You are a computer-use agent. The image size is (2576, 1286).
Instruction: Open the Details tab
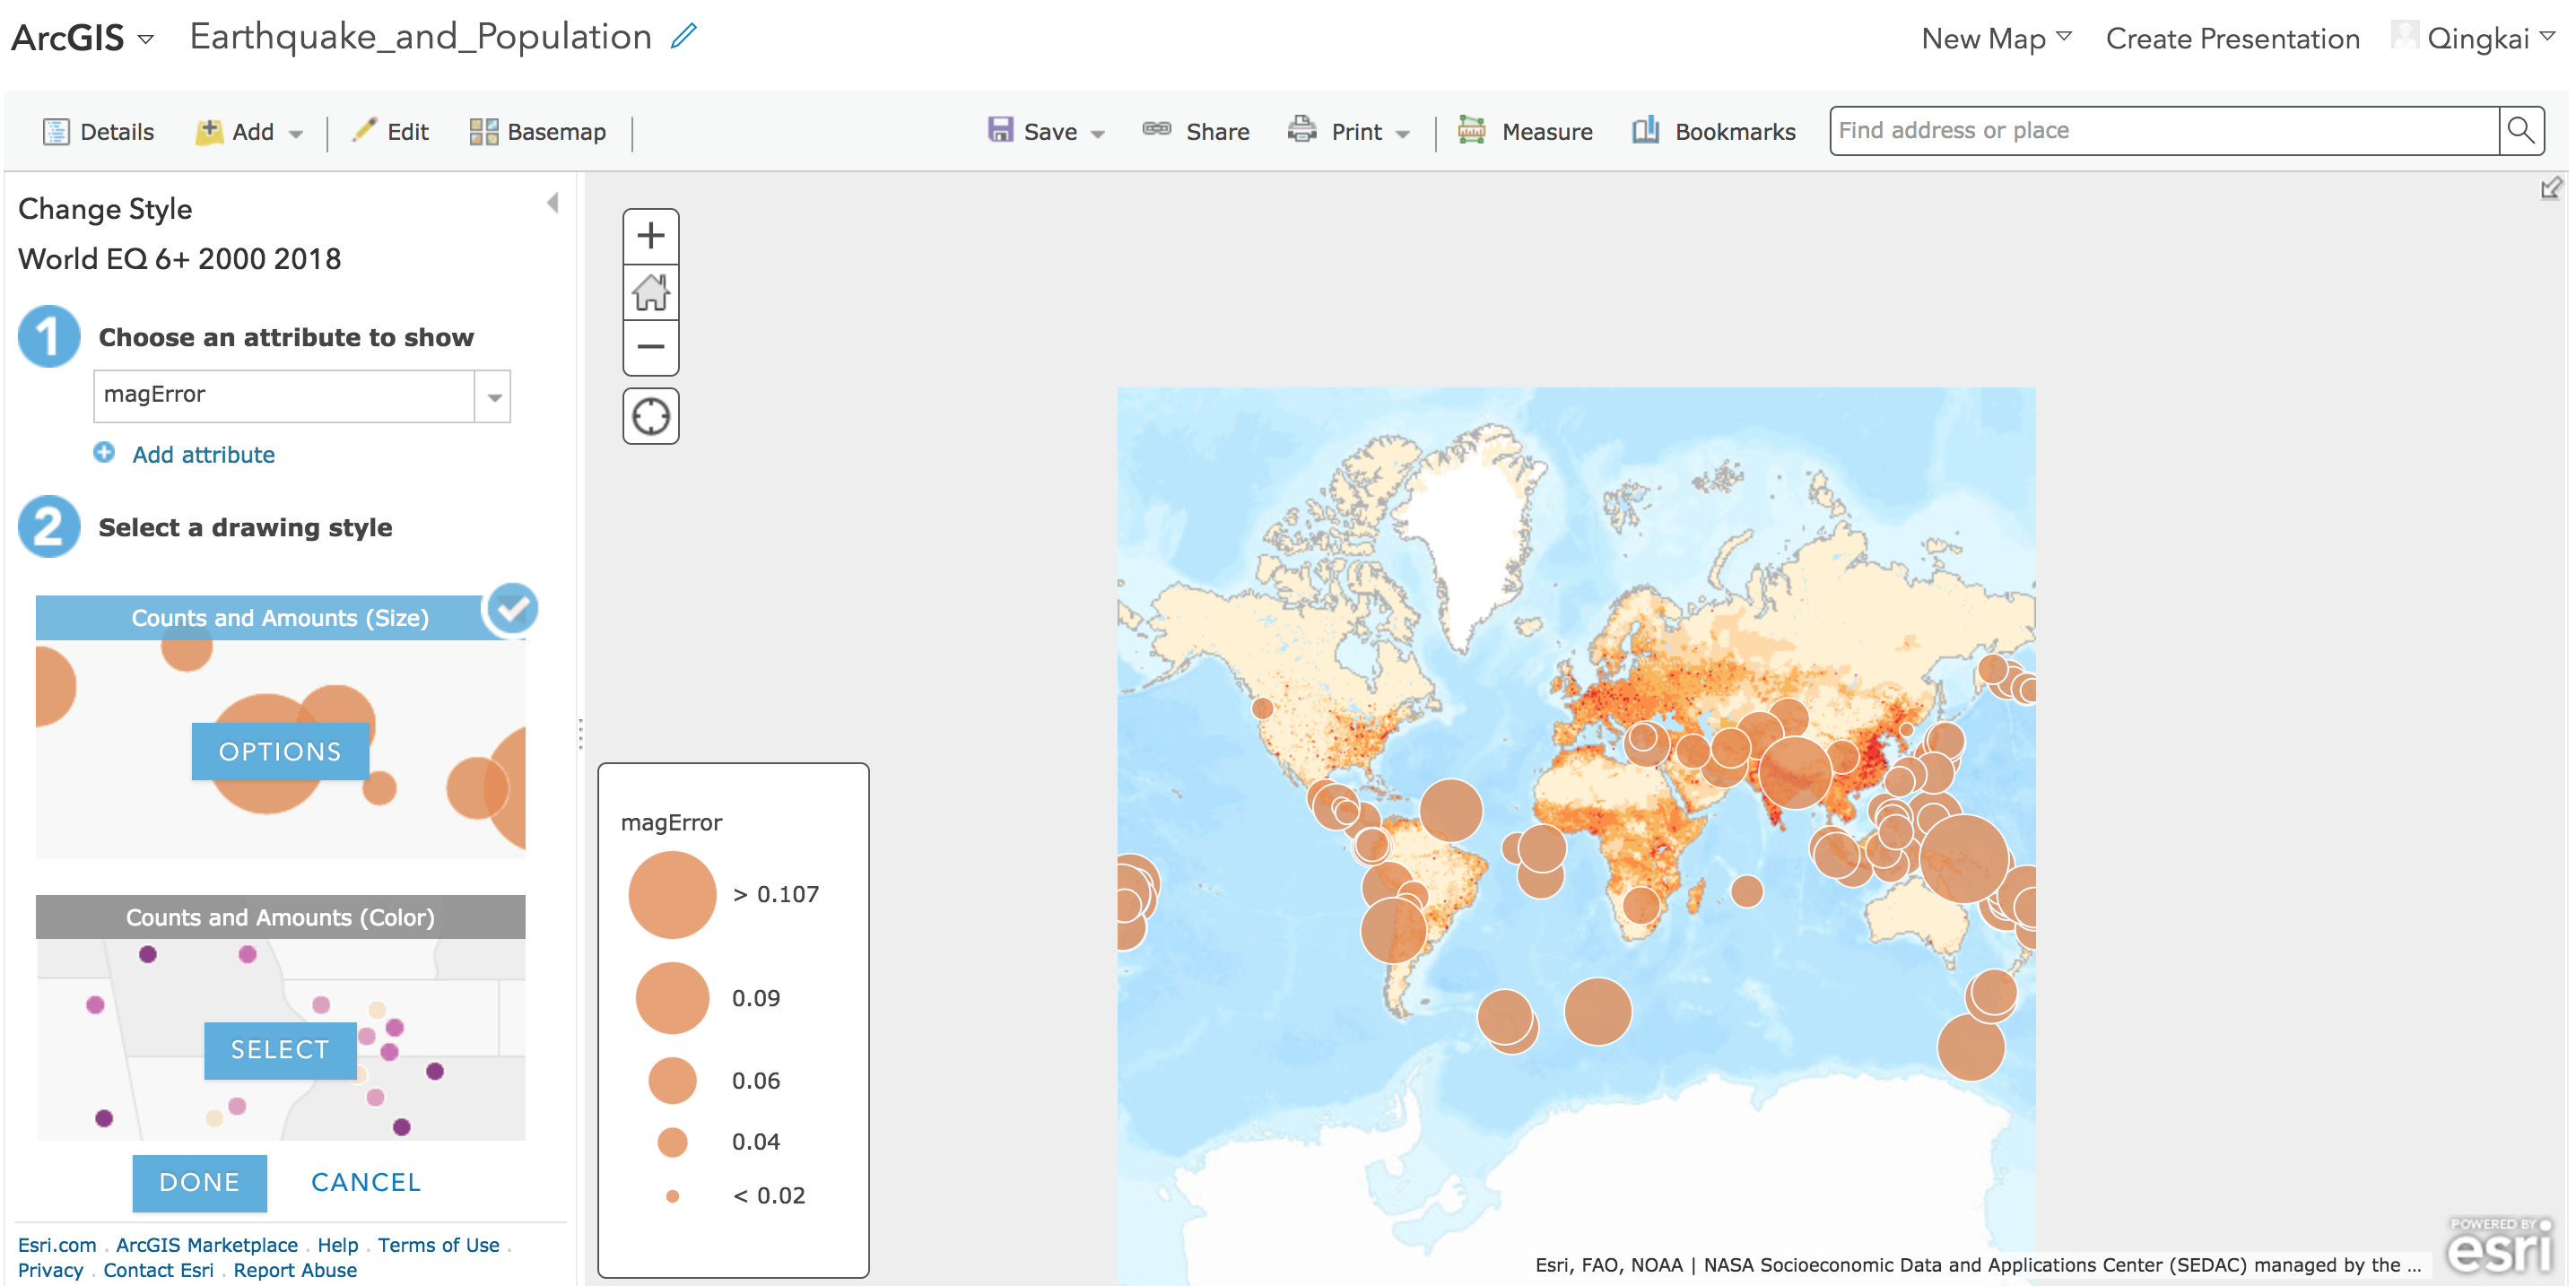pos(99,131)
